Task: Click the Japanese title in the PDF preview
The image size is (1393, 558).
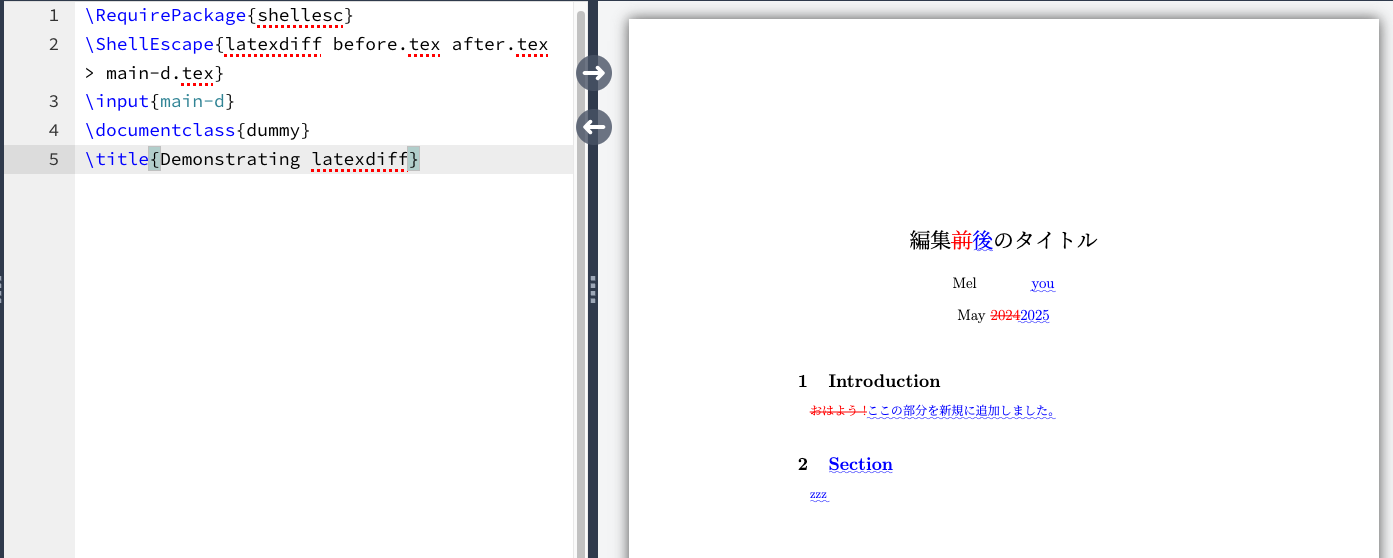Action: tap(1003, 240)
